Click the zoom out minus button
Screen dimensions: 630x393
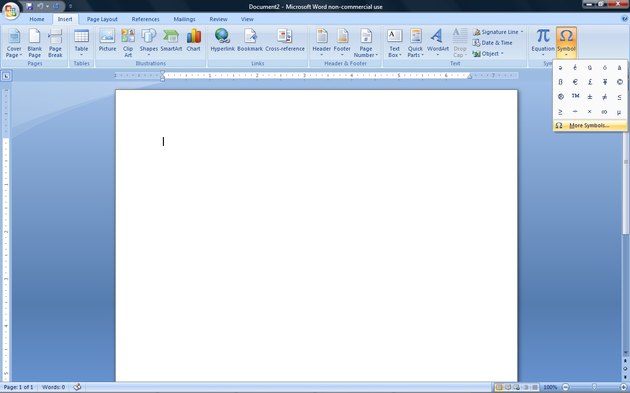(x=565, y=387)
